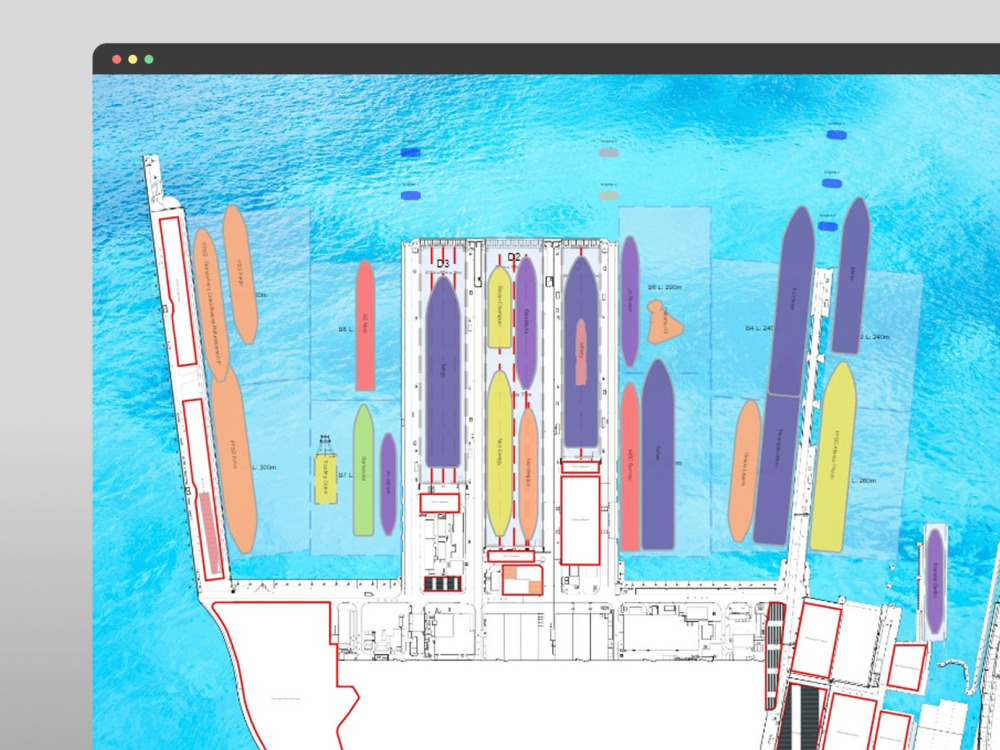Select the lower blue buoy above D3

coord(411,195)
